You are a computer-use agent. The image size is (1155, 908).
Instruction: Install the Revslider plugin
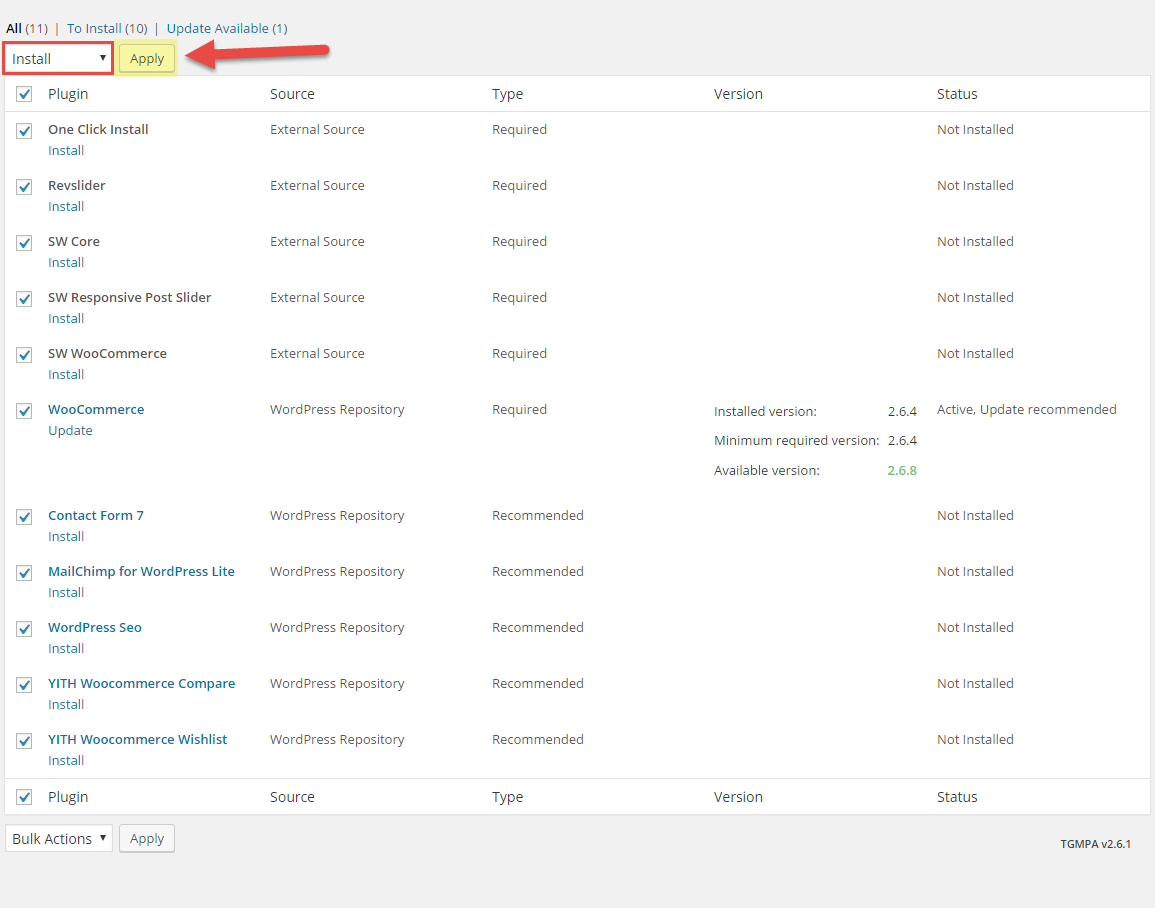[x=66, y=207]
